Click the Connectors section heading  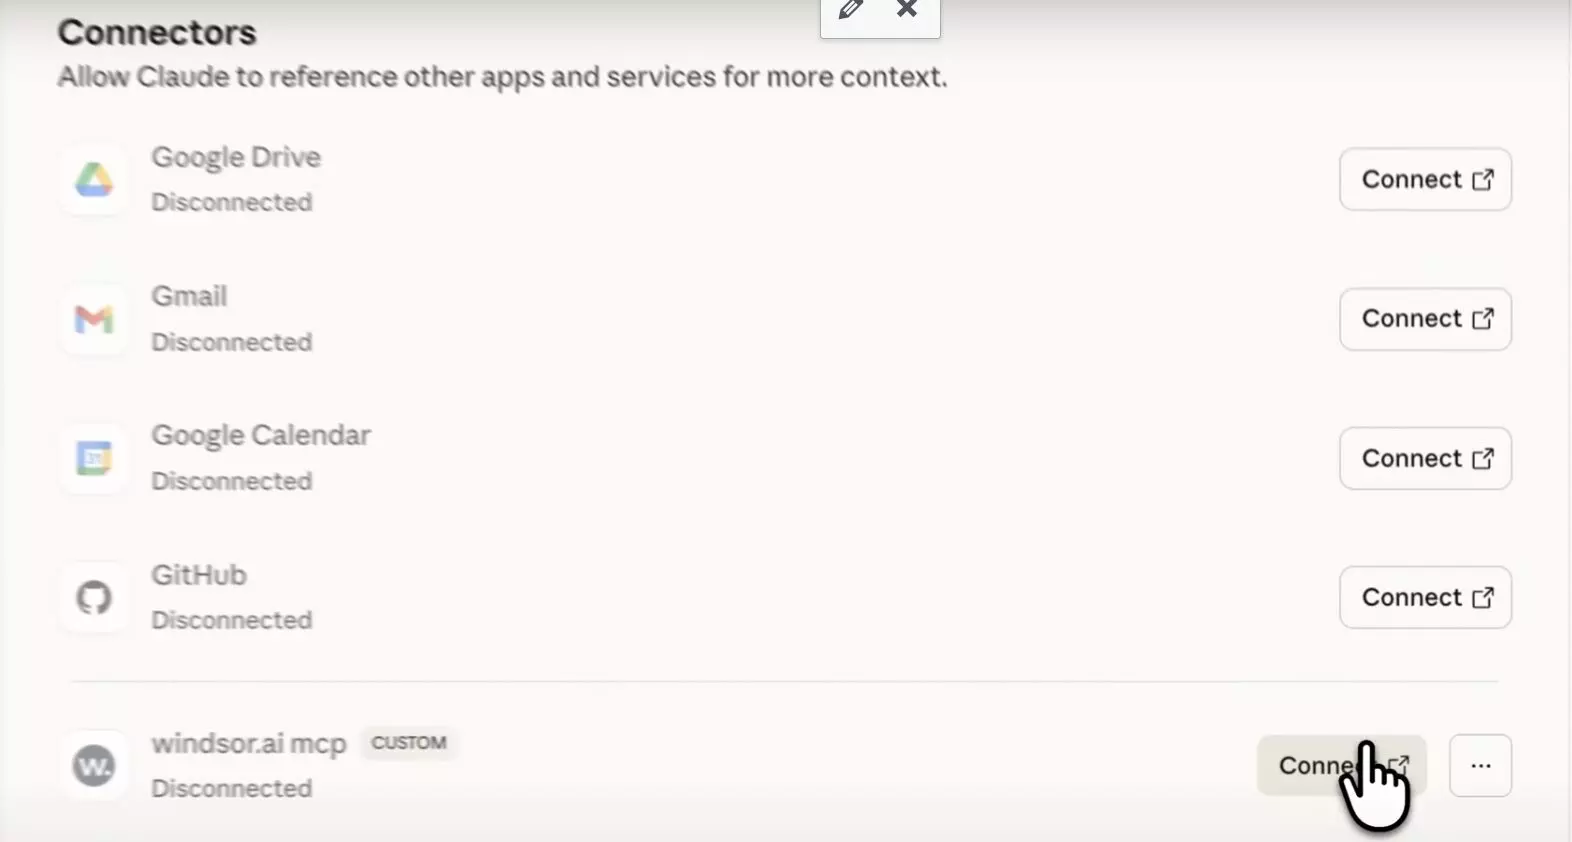pyautogui.click(x=157, y=32)
